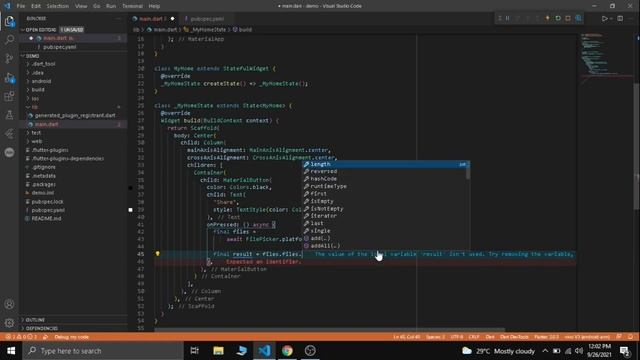The height and width of the screenshot is (360, 640).
Task: Stop debugging with the red square
Action: coord(568,18)
